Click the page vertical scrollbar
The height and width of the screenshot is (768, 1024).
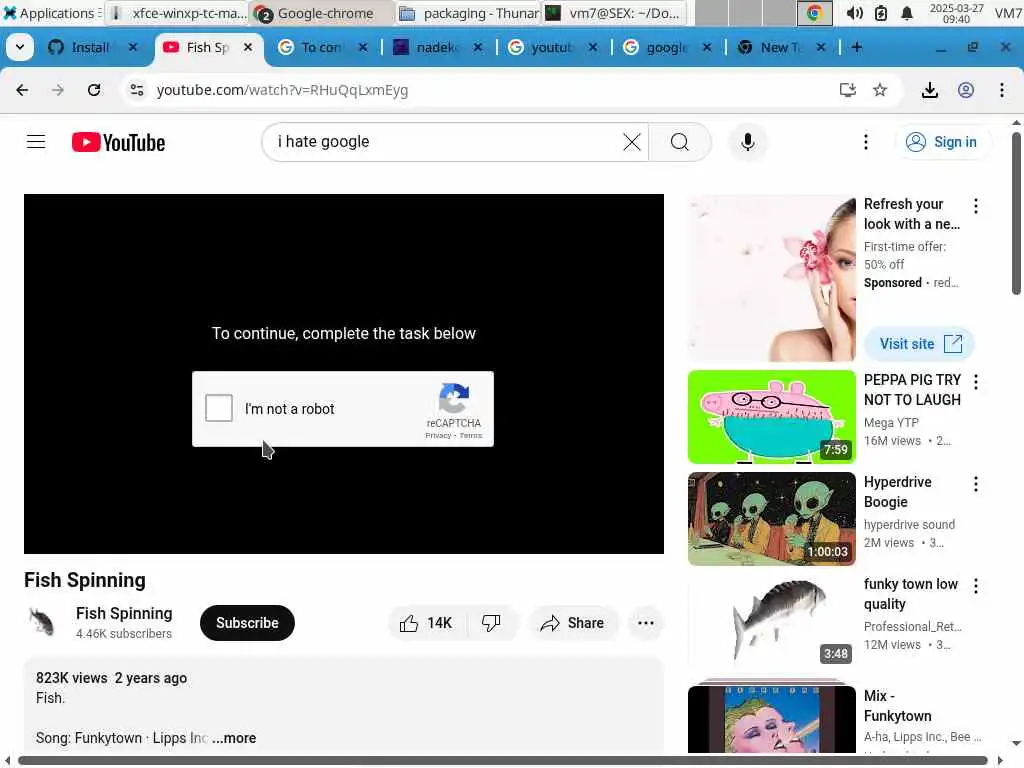click(1016, 214)
